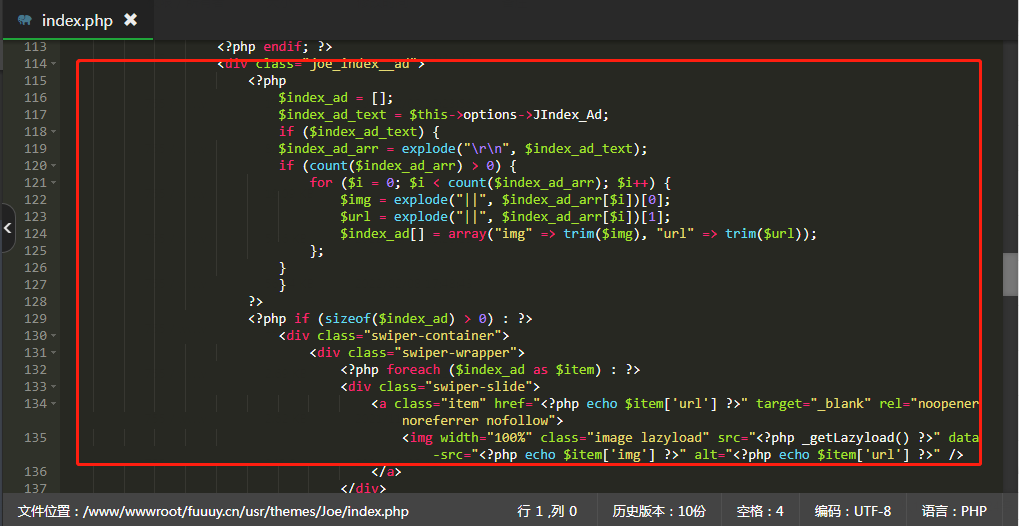The width and height of the screenshot is (1019, 526).
Task: Click the row and column indicator 行 1, 列 0
Action: click(x=547, y=511)
